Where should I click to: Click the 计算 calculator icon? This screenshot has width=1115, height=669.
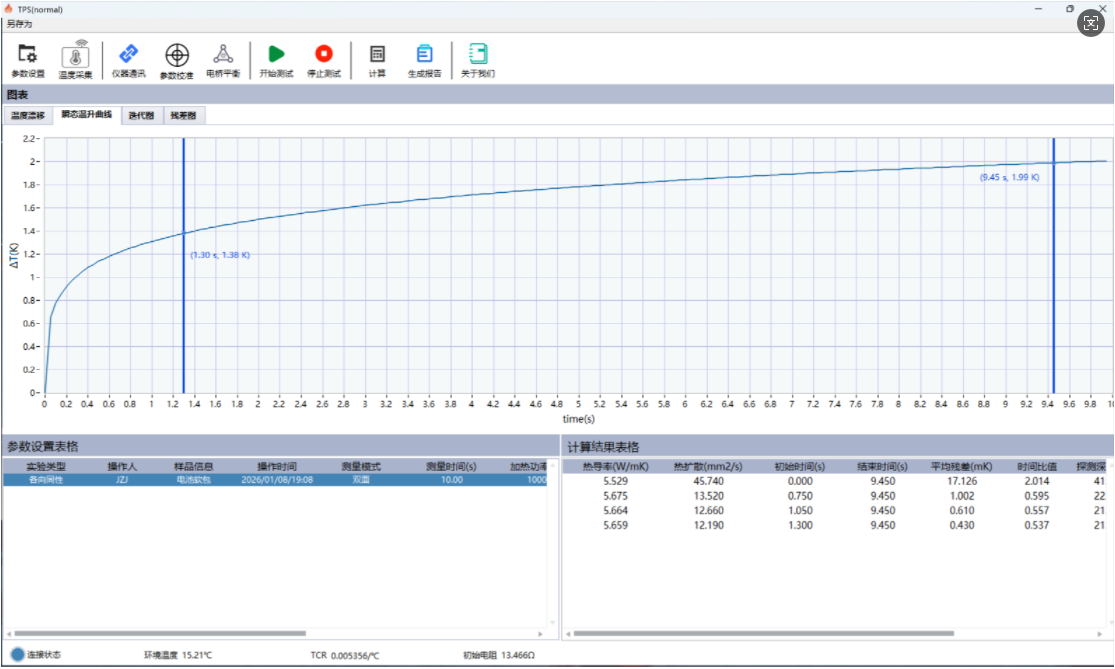[377, 56]
